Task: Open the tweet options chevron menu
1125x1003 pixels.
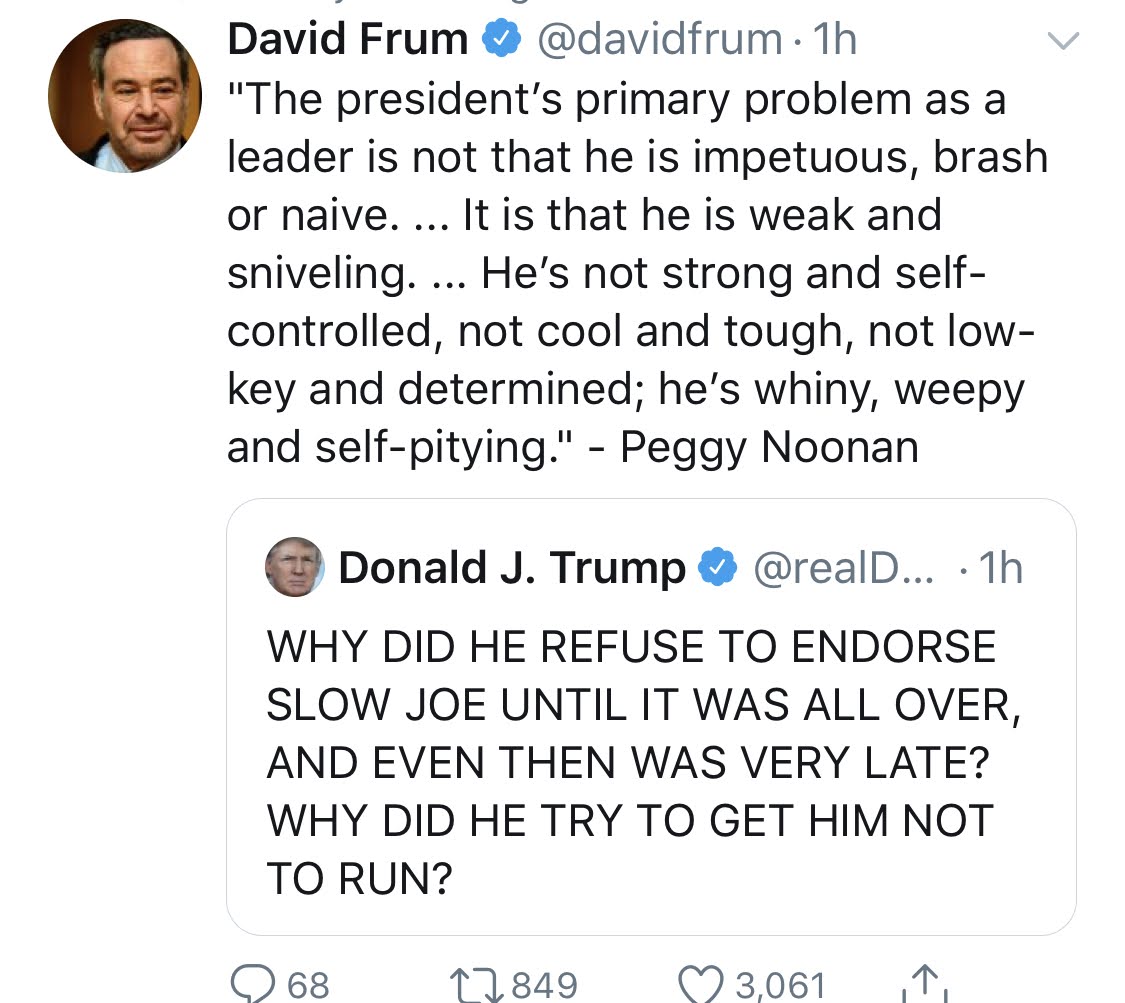Action: (1063, 41)
